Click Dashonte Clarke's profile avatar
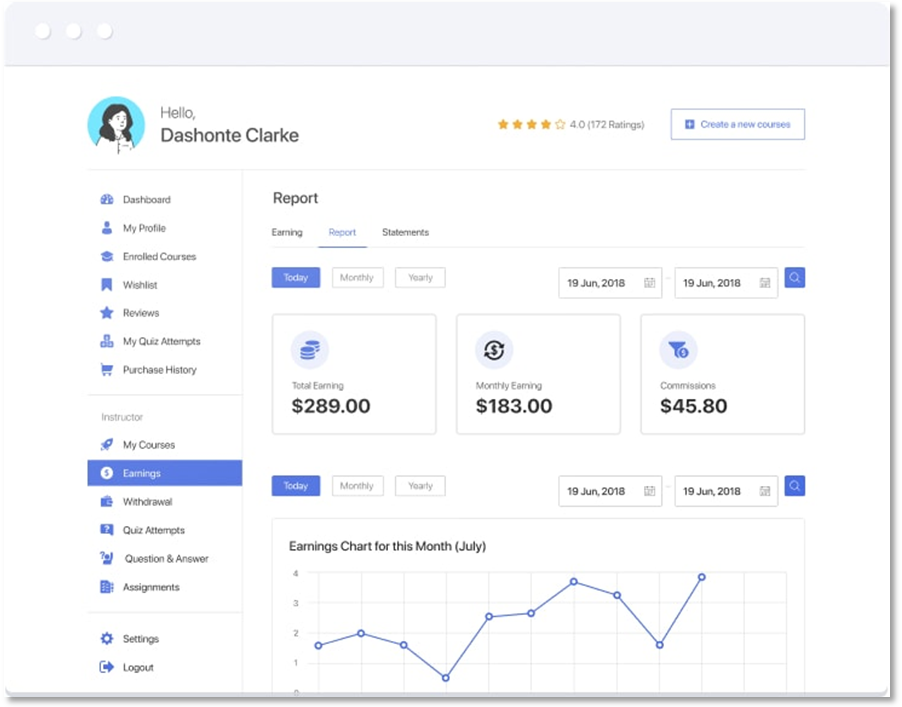Image resolution: width=902 pixels, height=707 pixels. (117, 125)
